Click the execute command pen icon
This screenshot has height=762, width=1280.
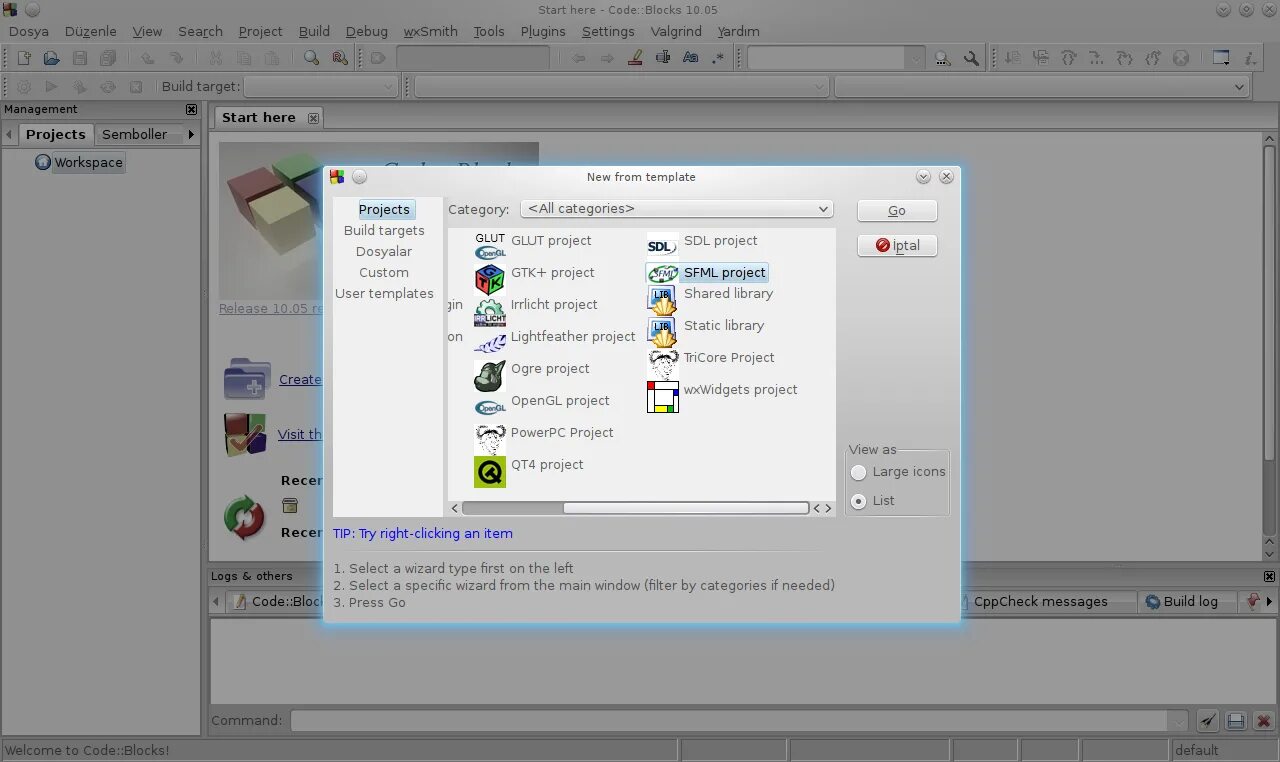click(1208, 721)
